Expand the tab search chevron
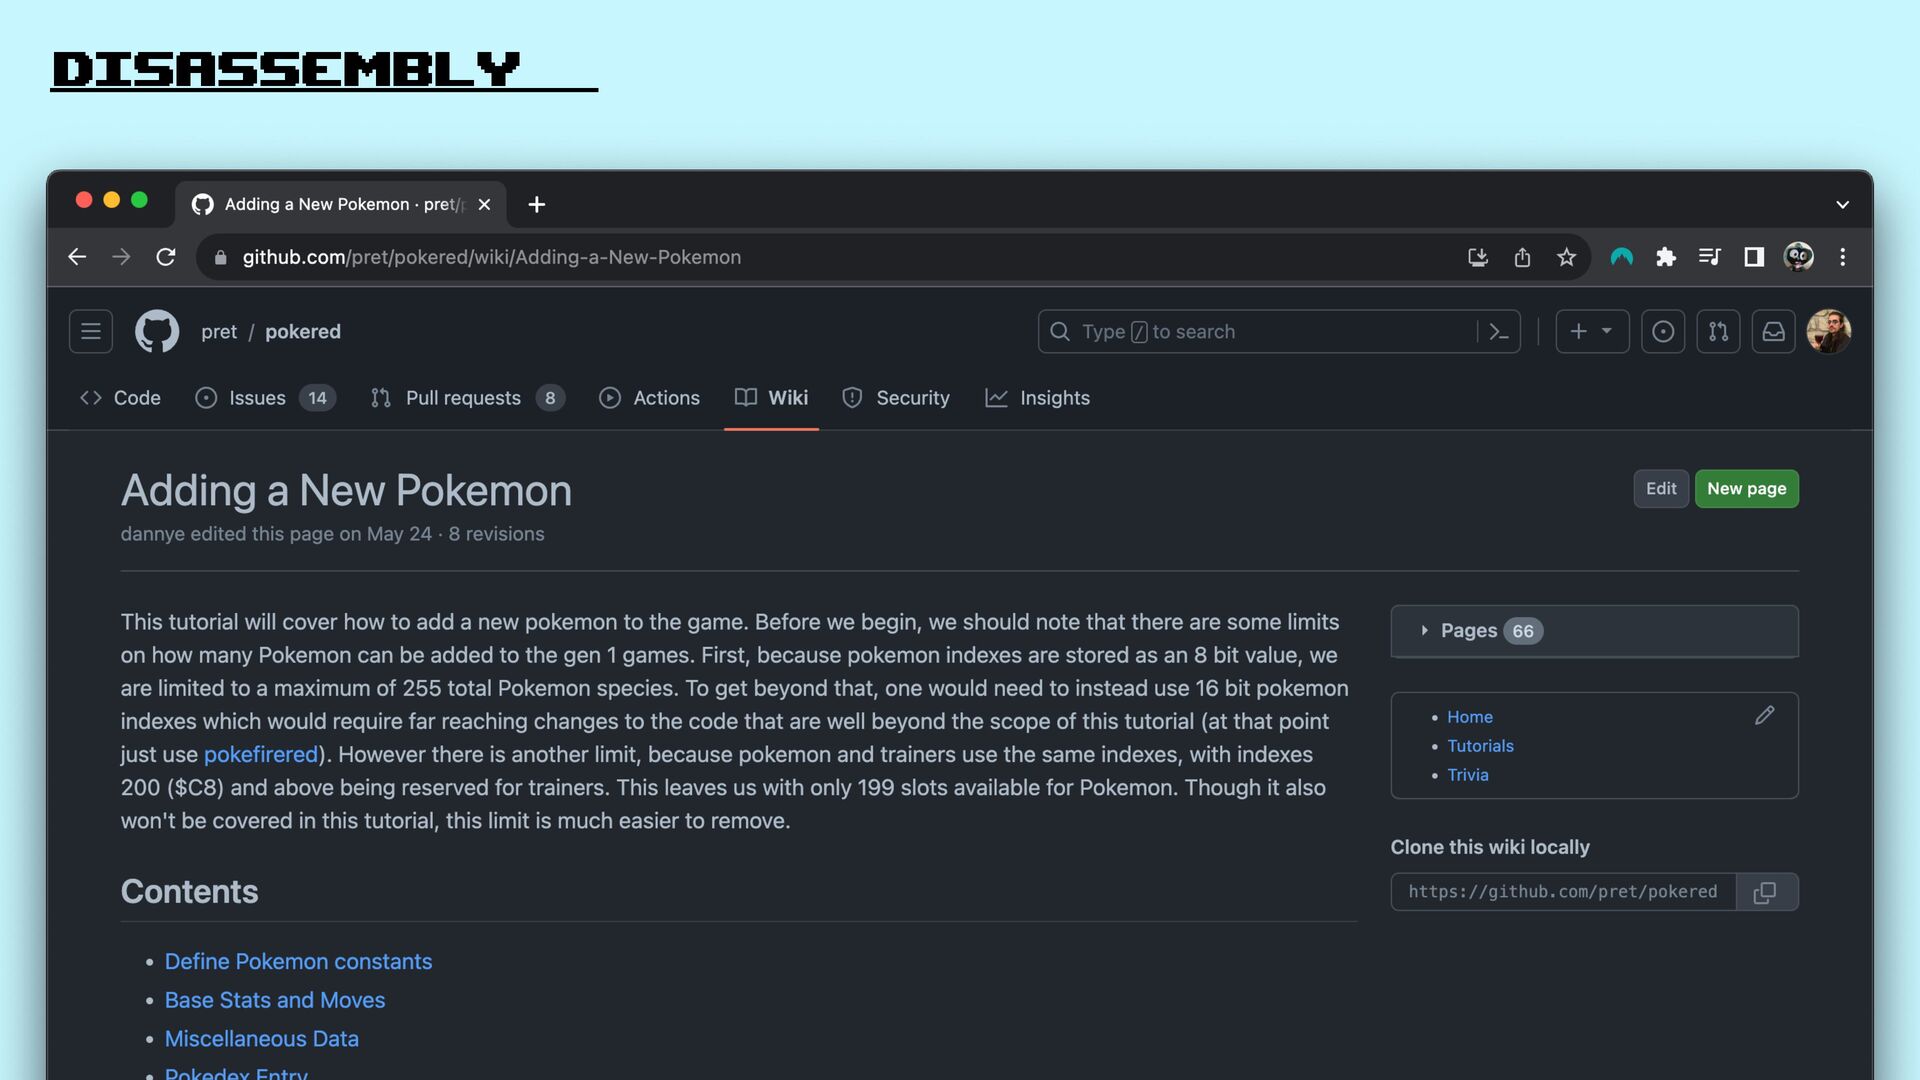This screenshot has width=1920, height=1080. (1842, 205)
